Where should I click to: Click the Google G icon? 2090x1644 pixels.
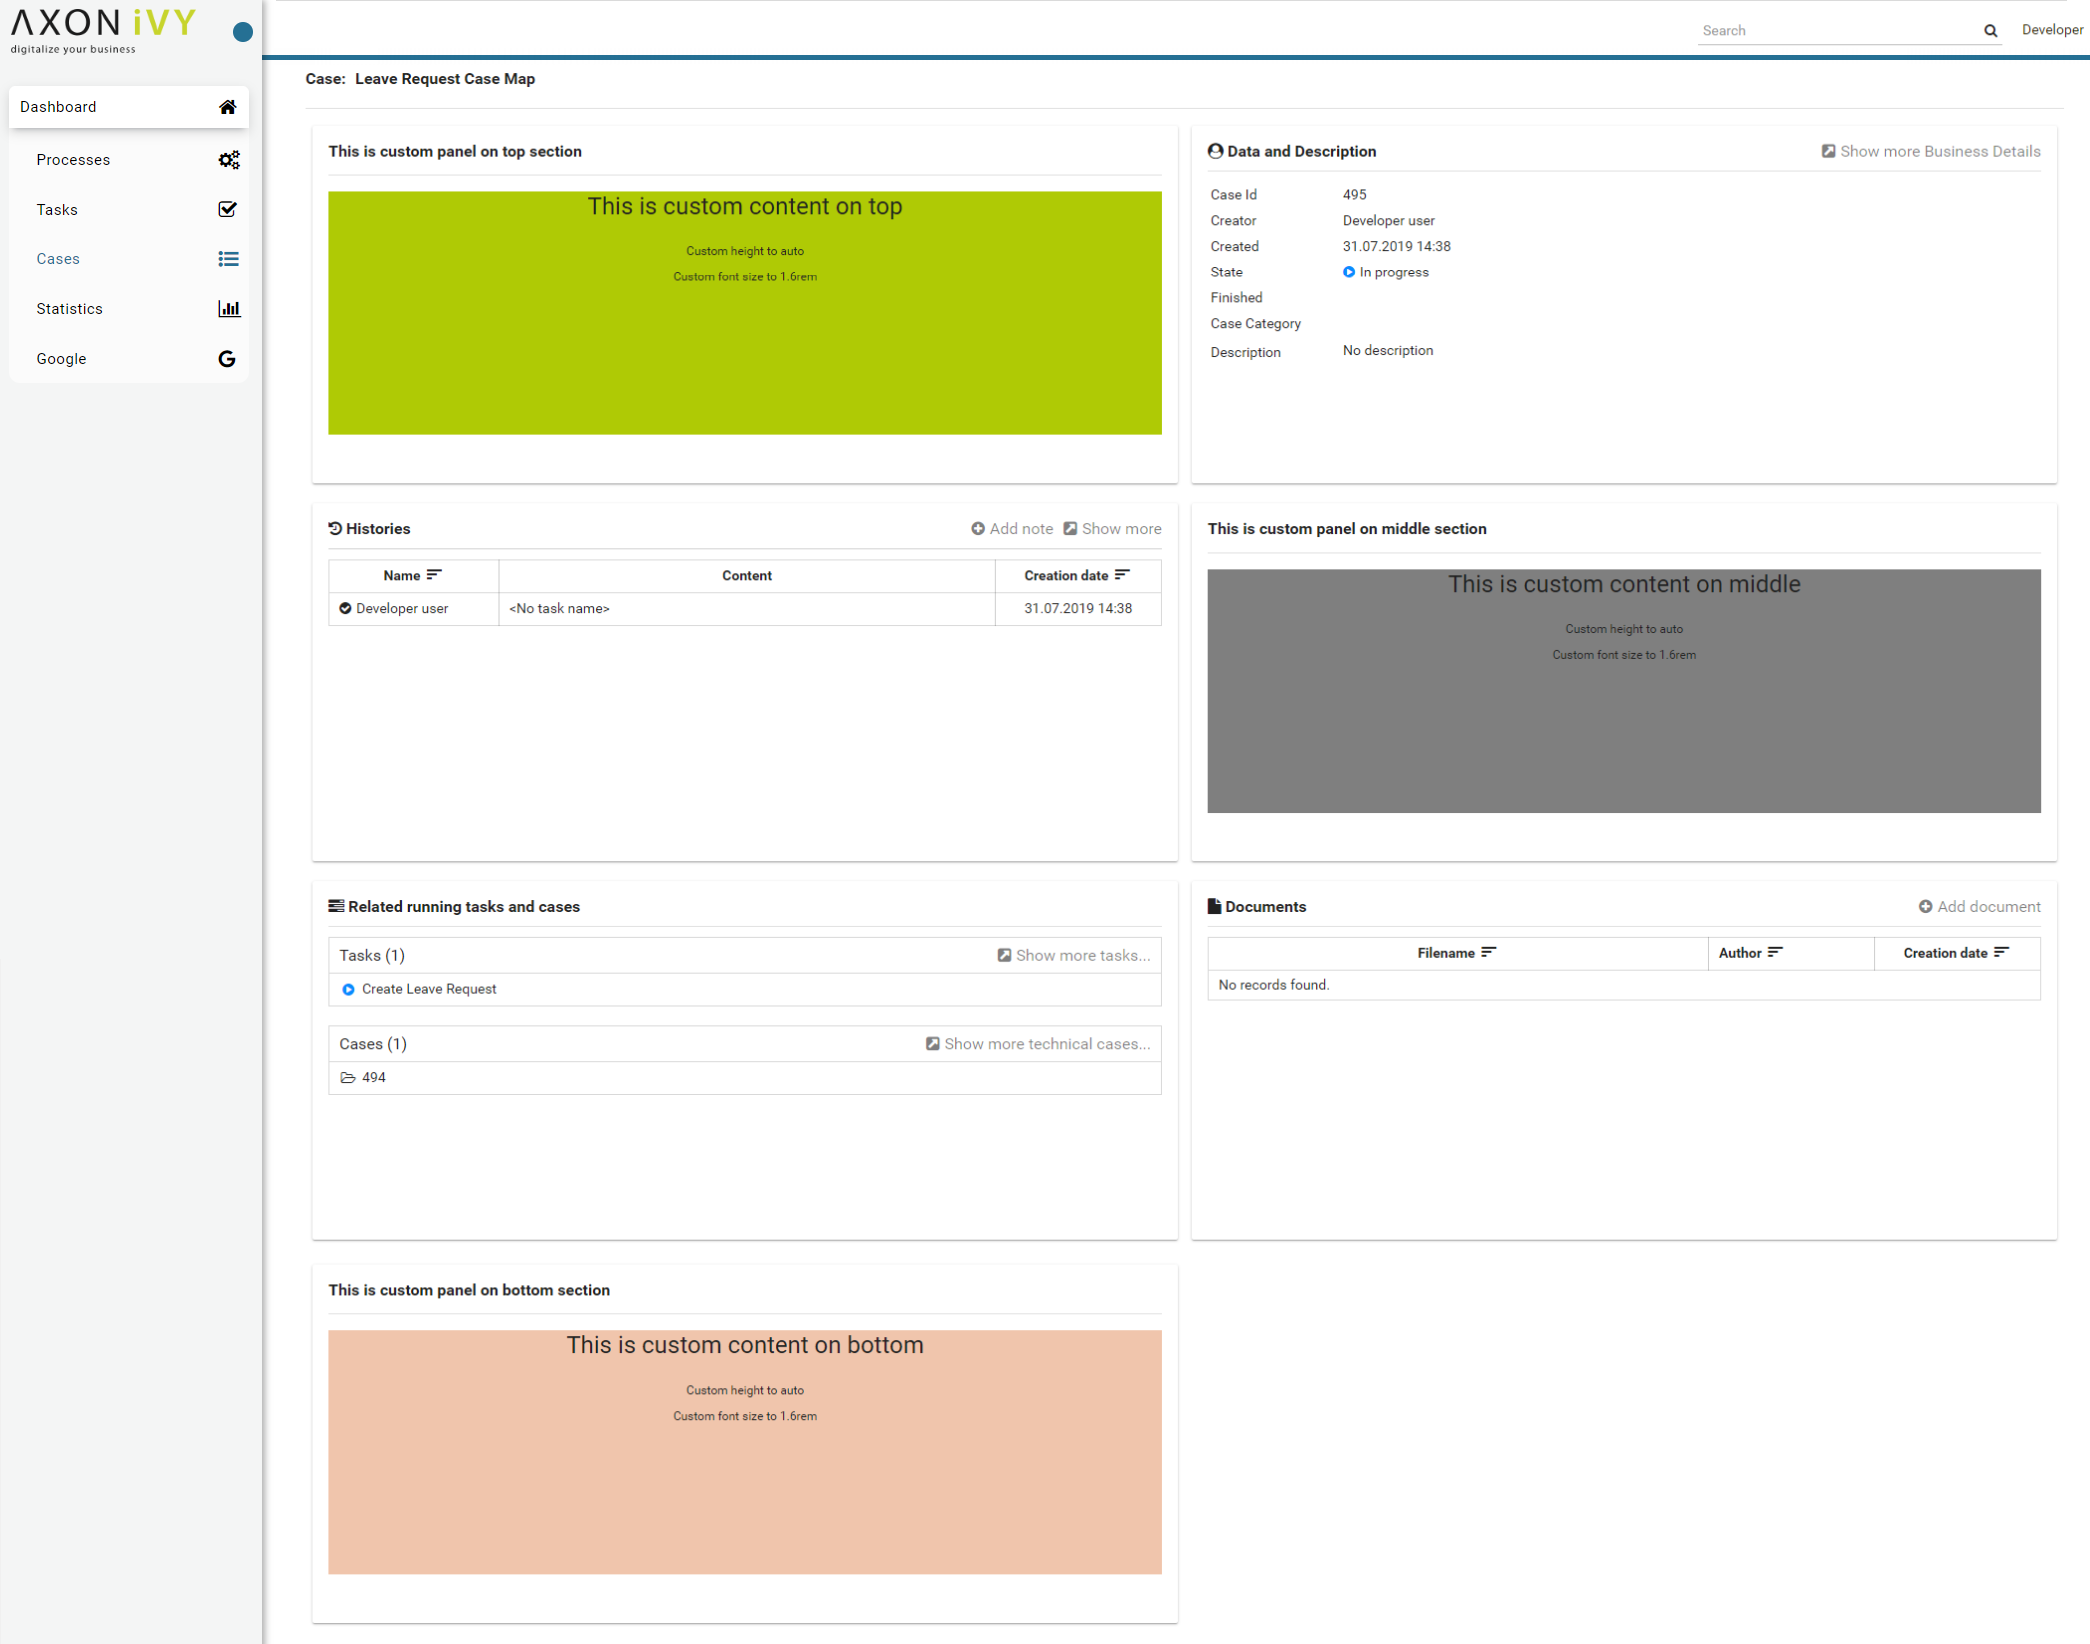point(227,359)
